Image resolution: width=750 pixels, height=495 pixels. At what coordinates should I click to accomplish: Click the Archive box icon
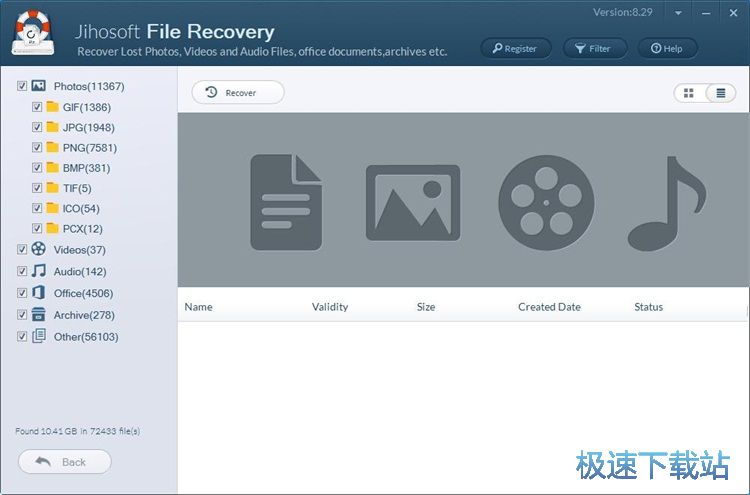click(x=39, y=314)
